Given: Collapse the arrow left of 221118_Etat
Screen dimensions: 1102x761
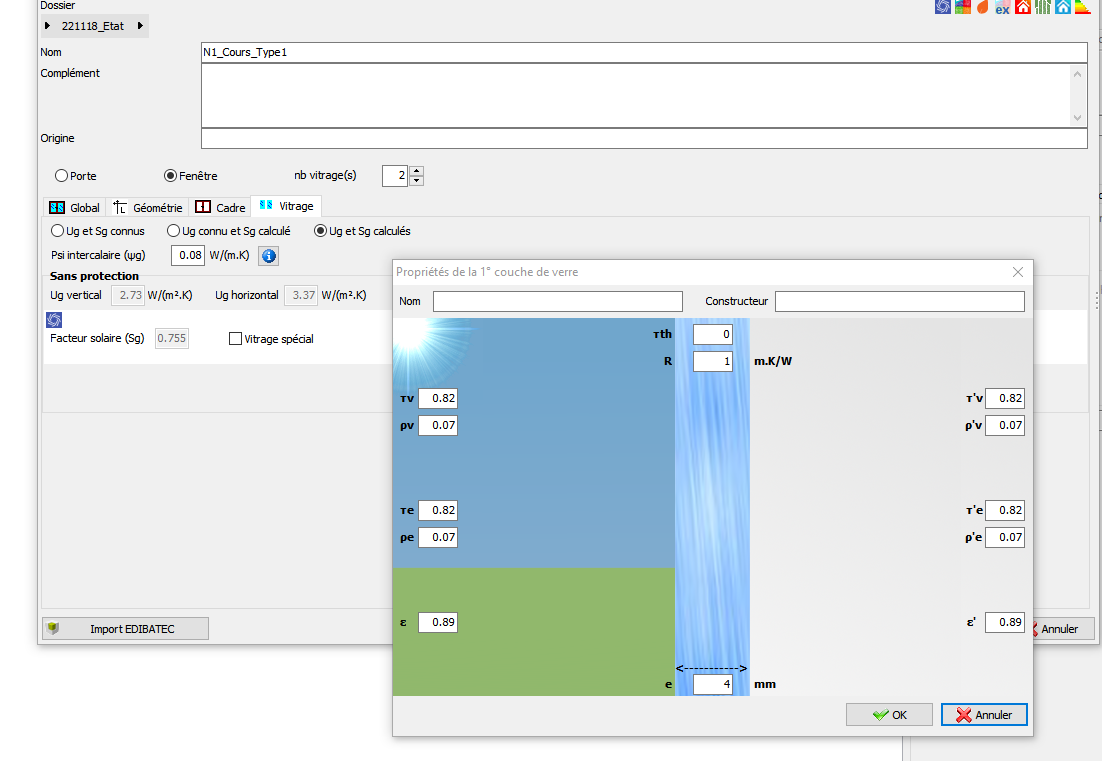Looking at the screenshot, I should [48, 26].
